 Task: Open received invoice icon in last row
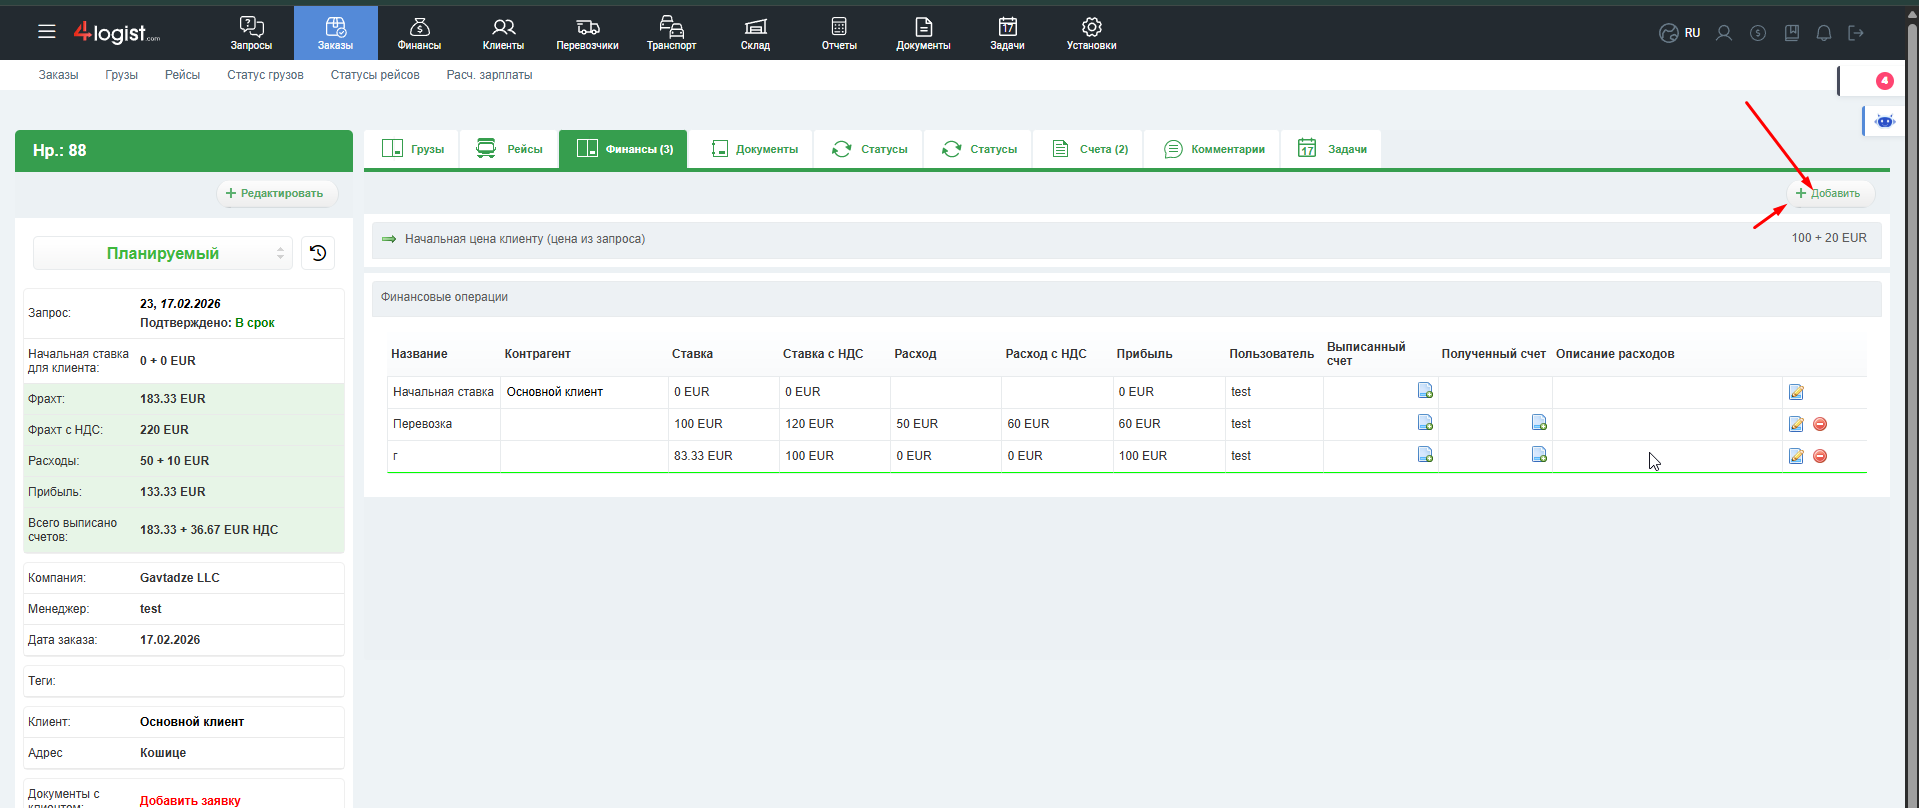(x=1539, y=455)
